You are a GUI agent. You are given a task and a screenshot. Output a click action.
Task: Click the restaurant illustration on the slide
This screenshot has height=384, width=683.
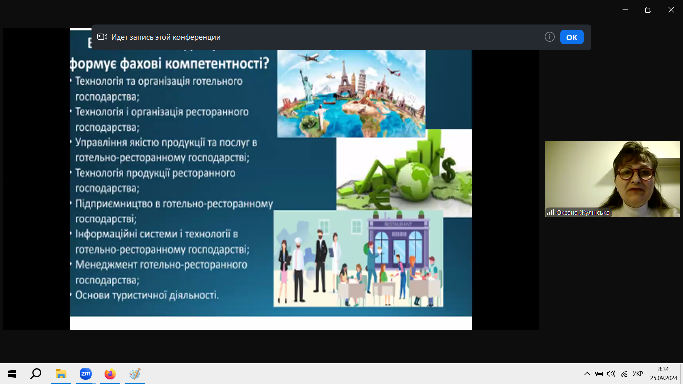pyautogui.click(x=358, y=259)
